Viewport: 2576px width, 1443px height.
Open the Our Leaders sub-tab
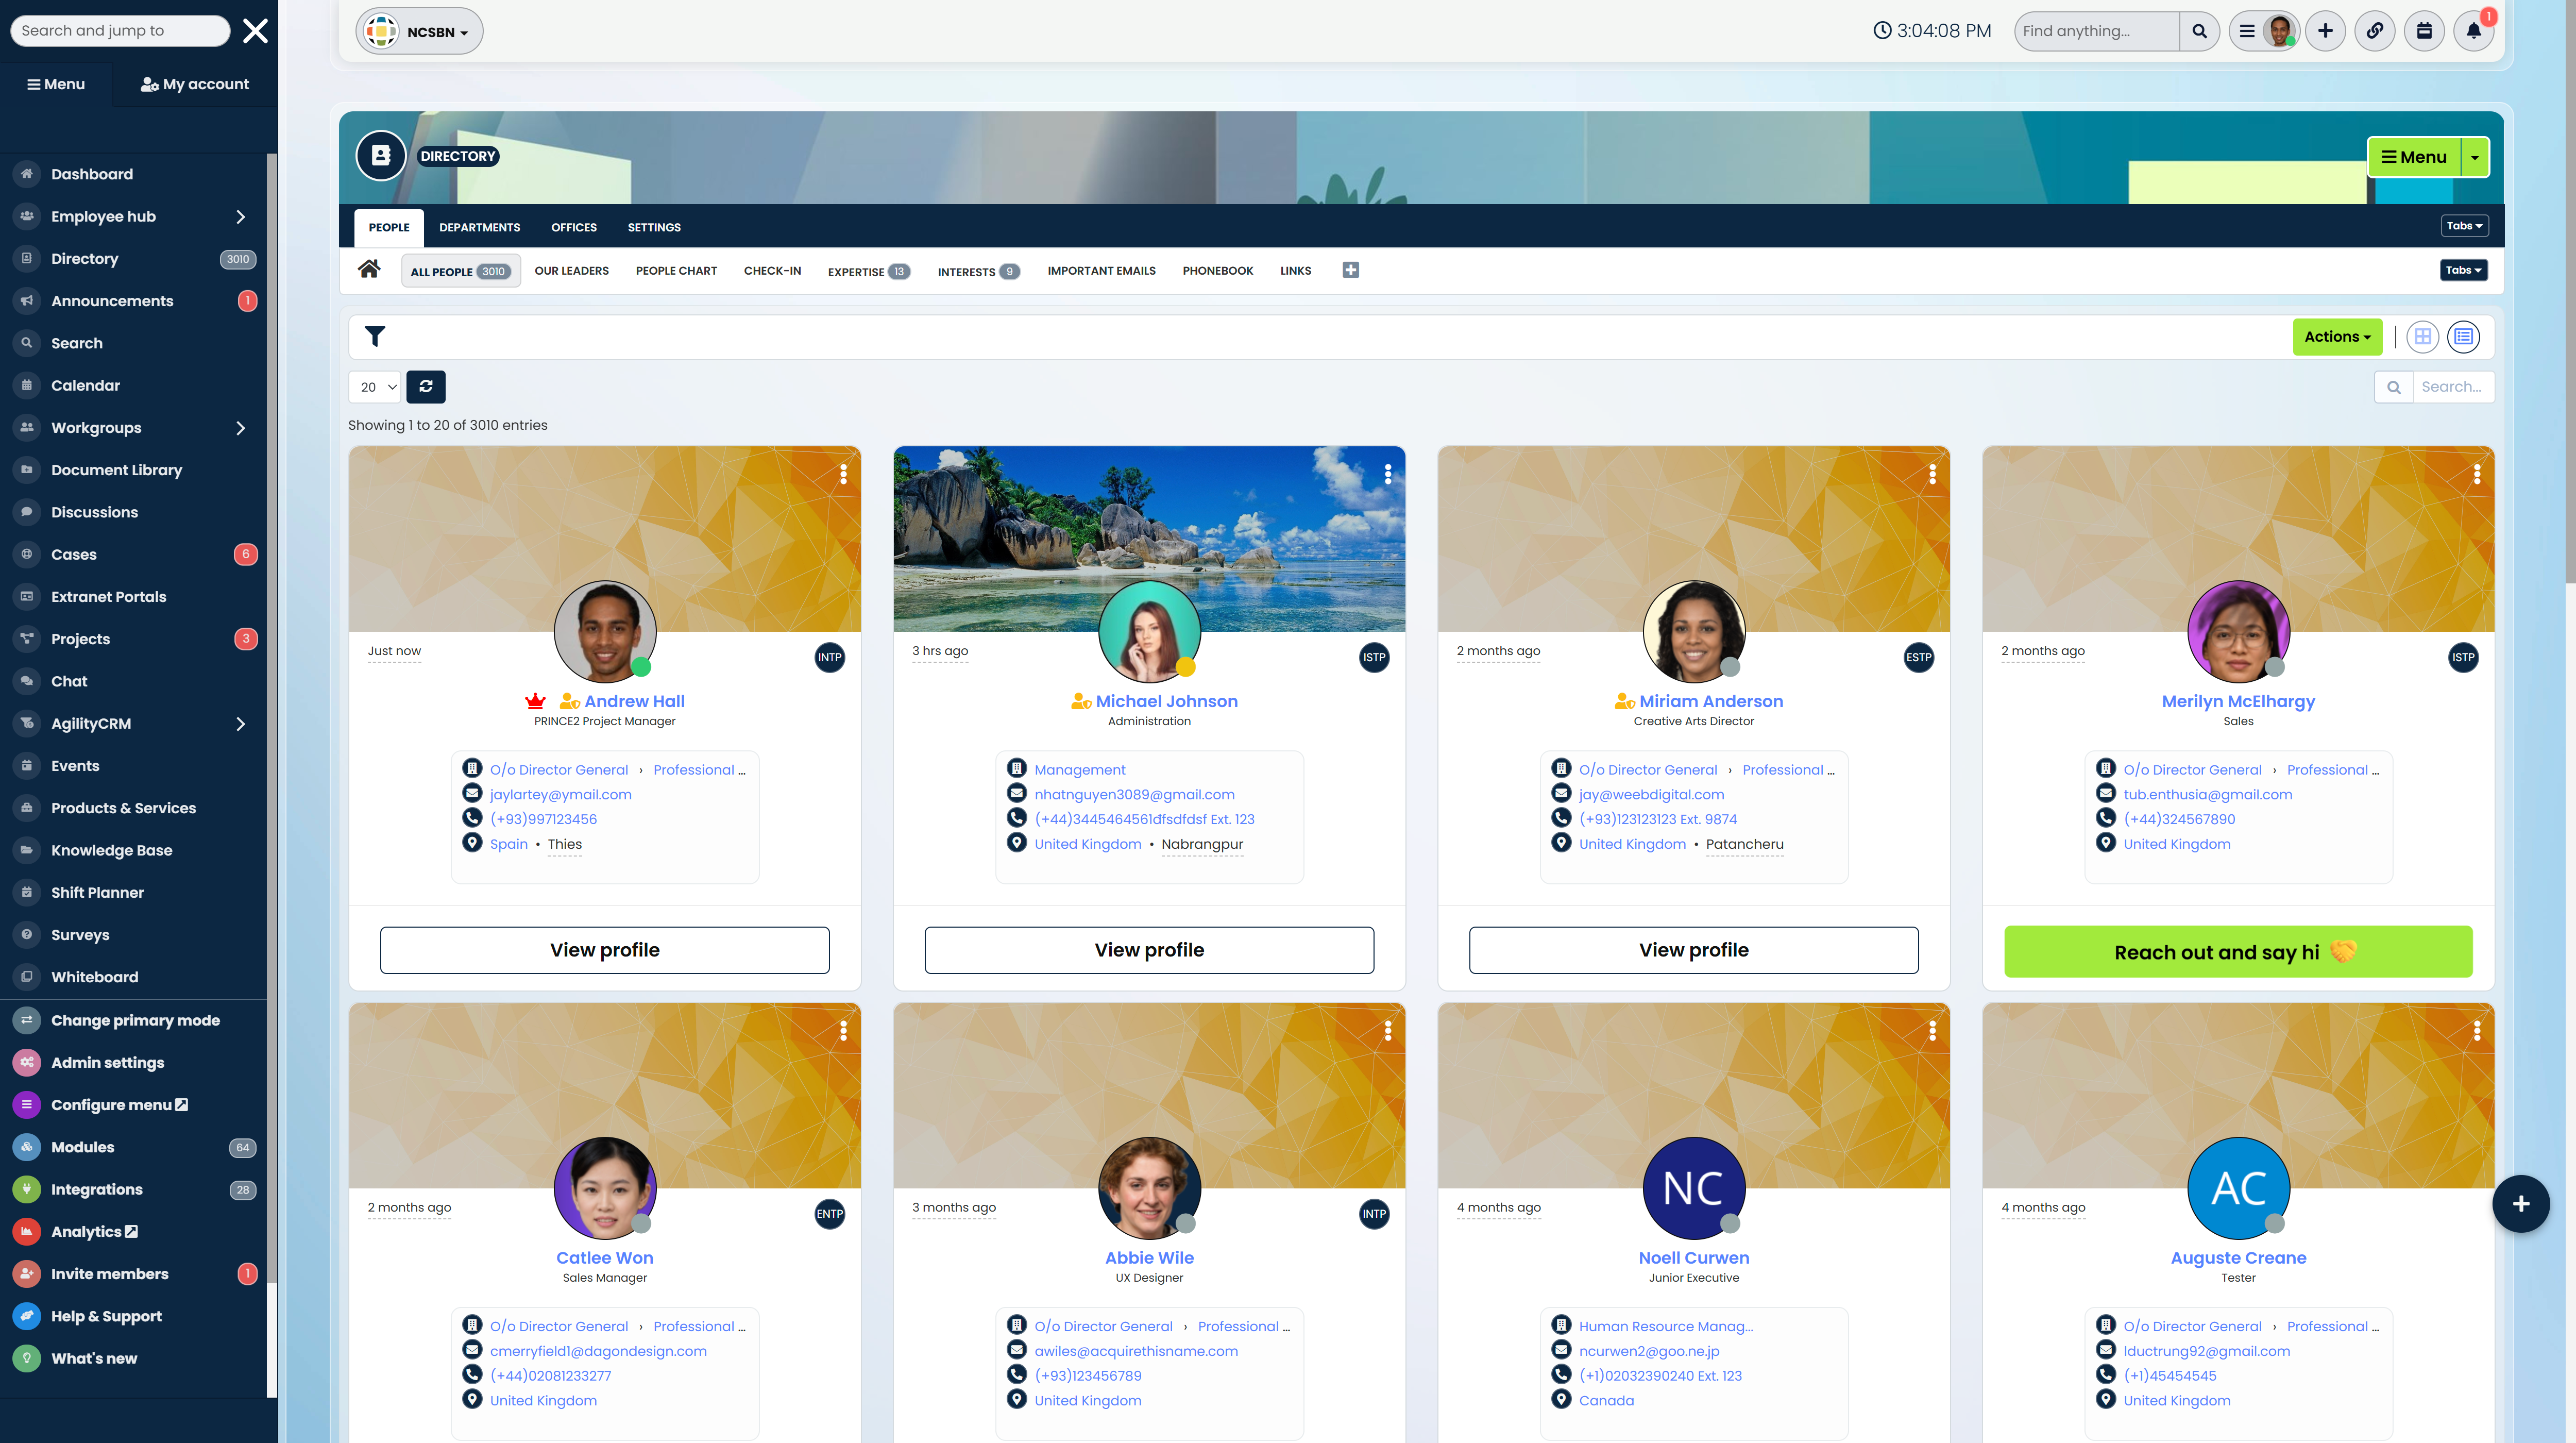click(x=571, y=271)
